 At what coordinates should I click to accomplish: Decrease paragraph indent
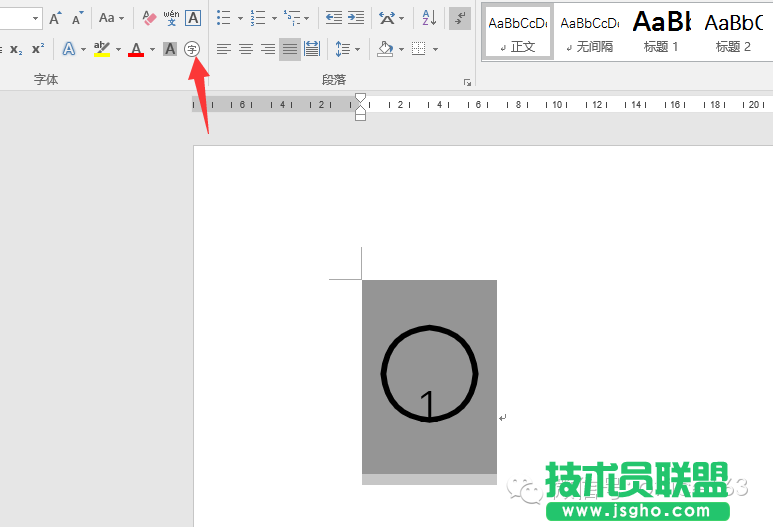[x=334, y=18]
